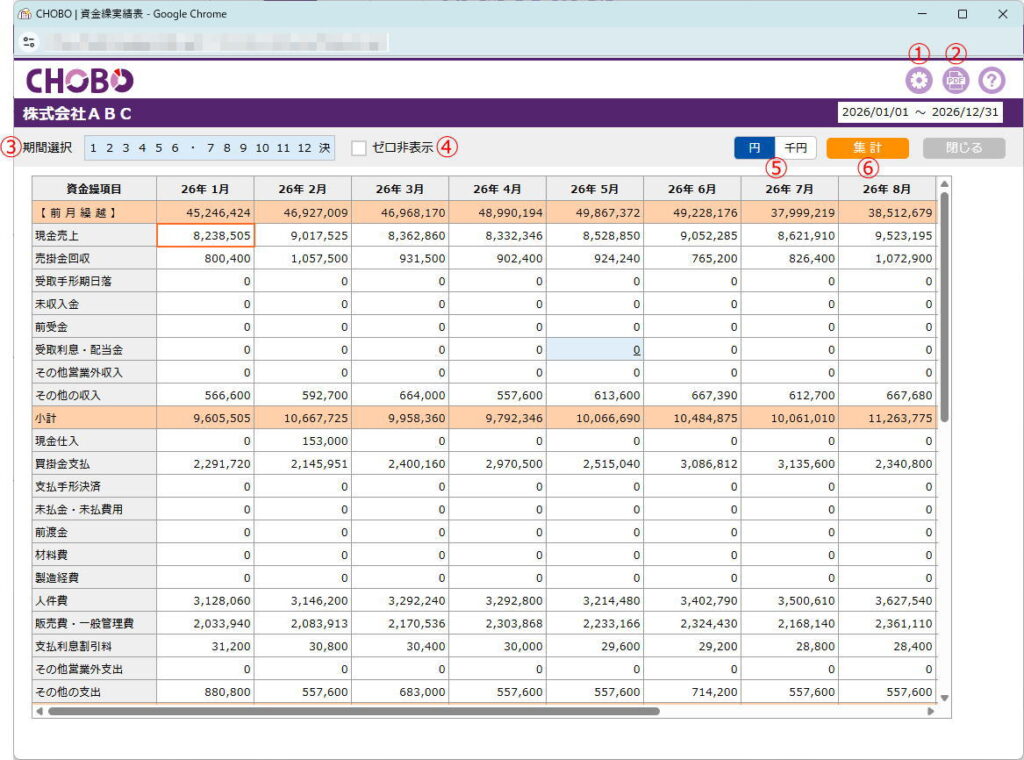
Task: Open the underlined 受取利息・配当金 May value
Action: [x=636, y=350]
